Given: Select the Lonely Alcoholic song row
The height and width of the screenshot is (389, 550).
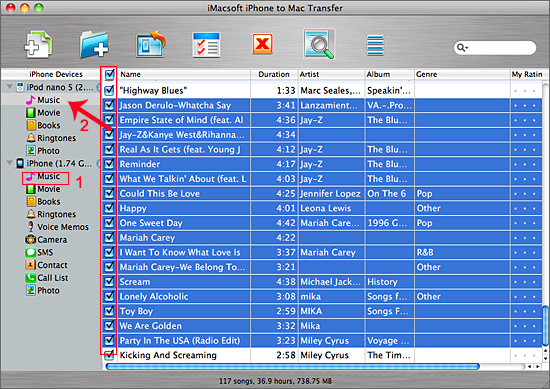Looking at the screenshot, I should (323, 296).
